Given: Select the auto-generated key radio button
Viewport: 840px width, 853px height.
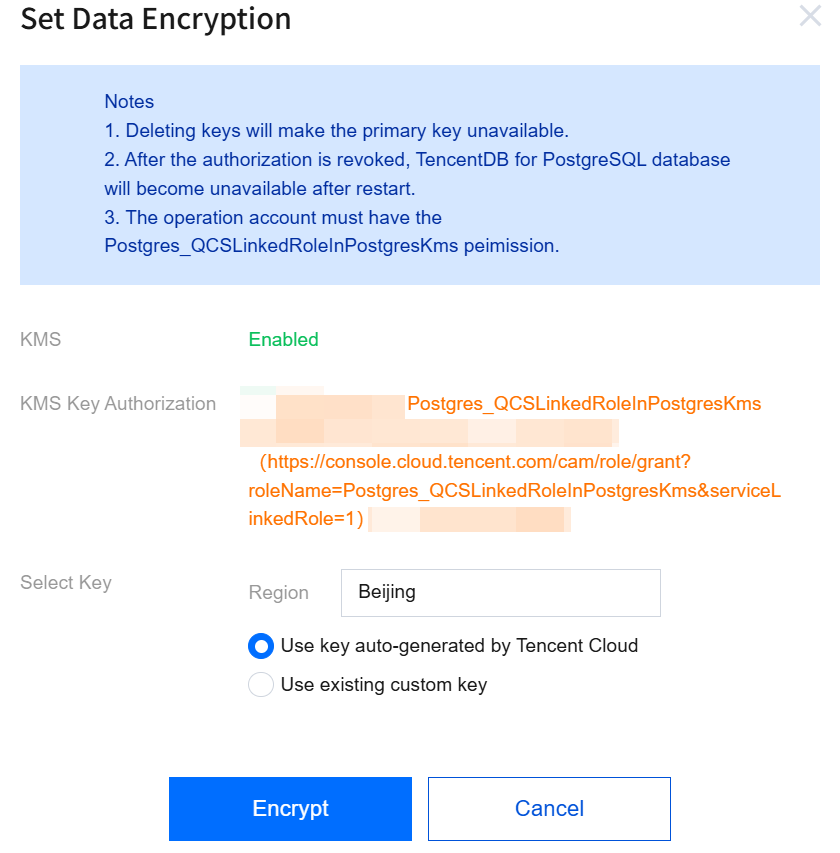Looking at the screenshot, I should point(261,646).
